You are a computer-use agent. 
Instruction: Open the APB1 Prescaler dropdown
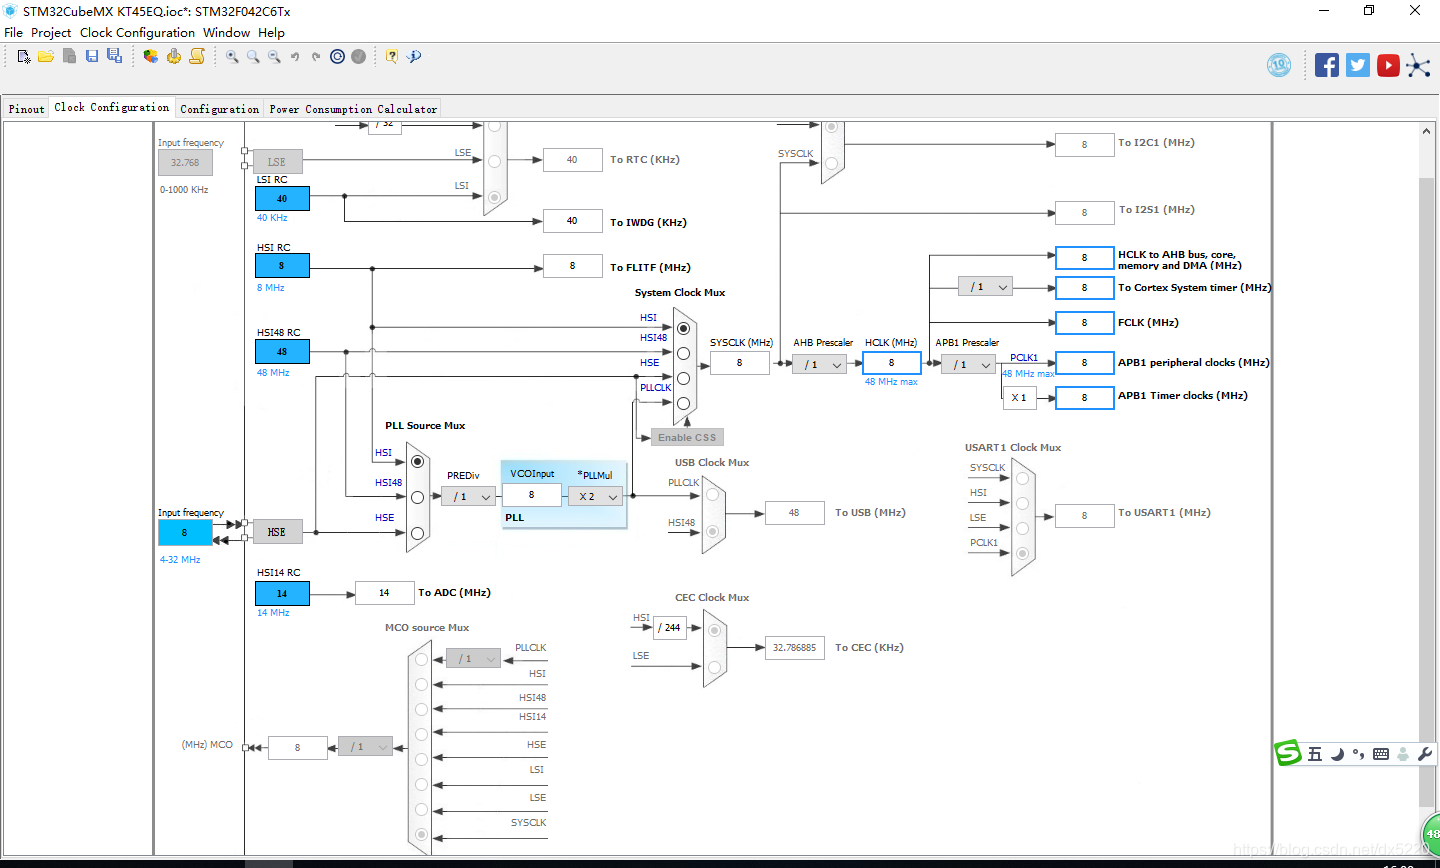coord(968,365)
